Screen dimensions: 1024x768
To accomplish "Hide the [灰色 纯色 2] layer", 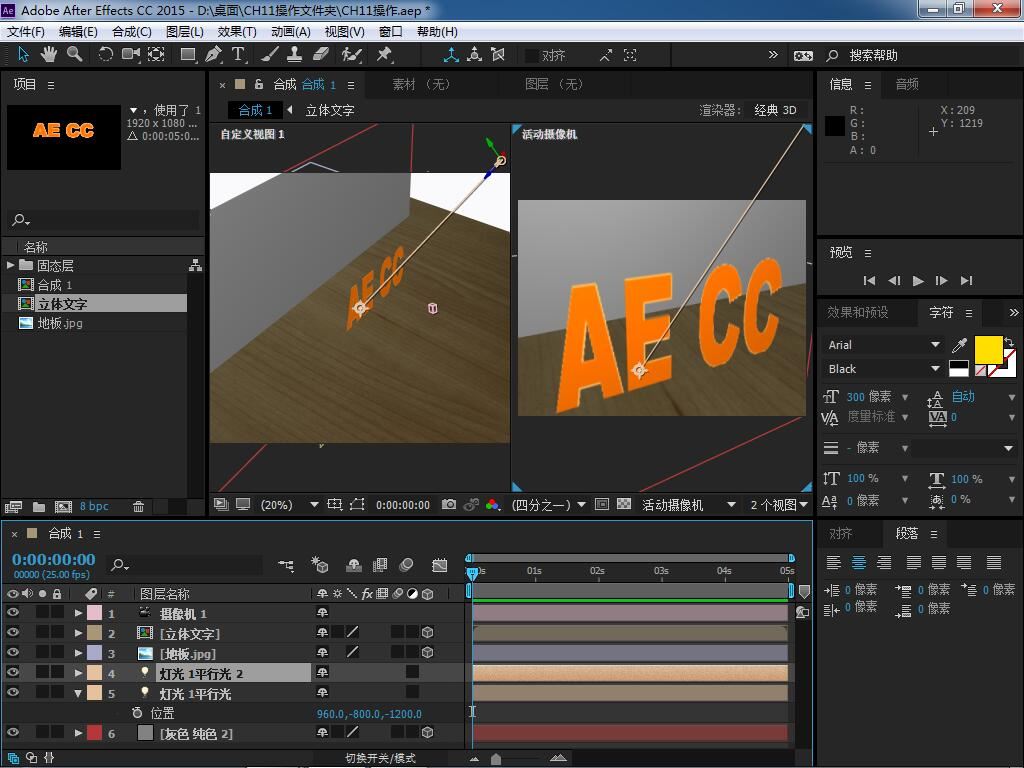I will tap(12, 733).
